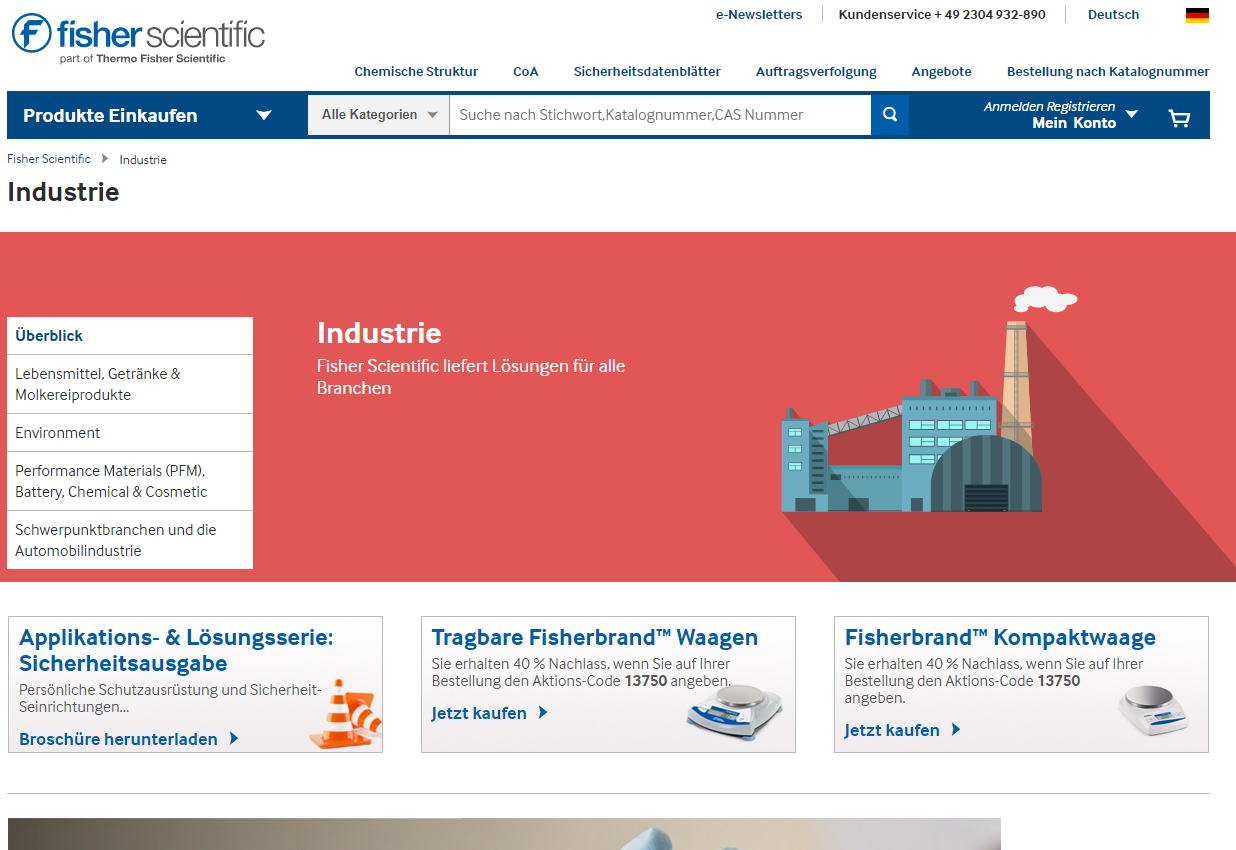Click the magnifying glass search button
Image resolution: width=1236 pixels, height=850 pixels.
tap(890, 115)
